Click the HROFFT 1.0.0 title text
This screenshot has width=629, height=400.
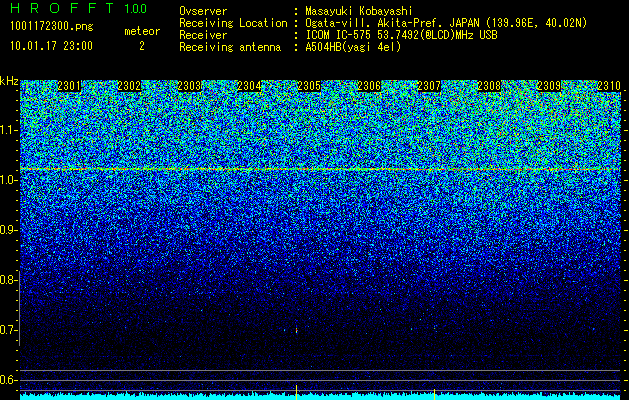pyautogui.click(x=79, y=8)
